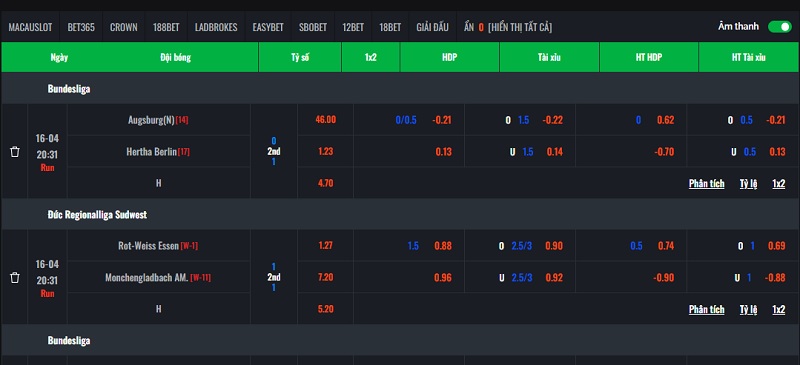Viewport: 800px width, 365px height.
Task: Click the Tài xỉu column header
Action: click(x=549, y=57)
